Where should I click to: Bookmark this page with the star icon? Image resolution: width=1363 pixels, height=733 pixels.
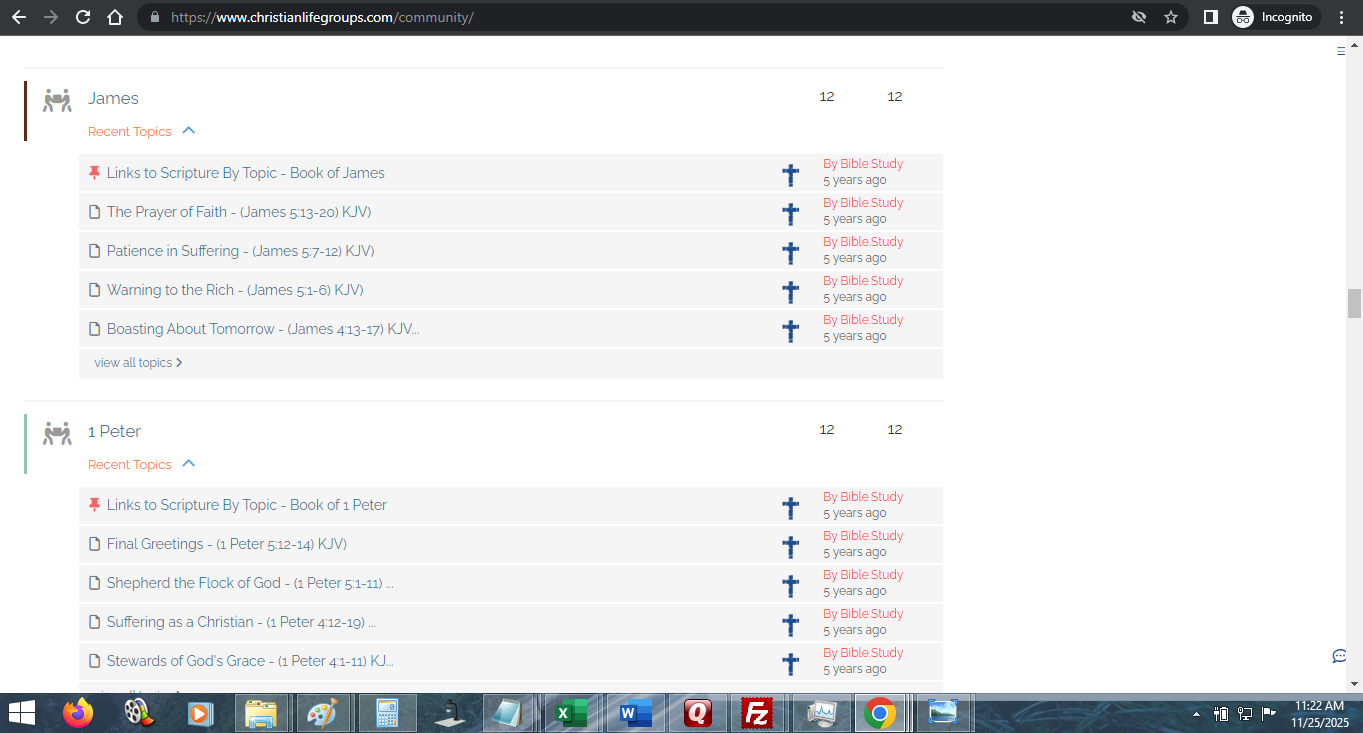click(1171, 17)
